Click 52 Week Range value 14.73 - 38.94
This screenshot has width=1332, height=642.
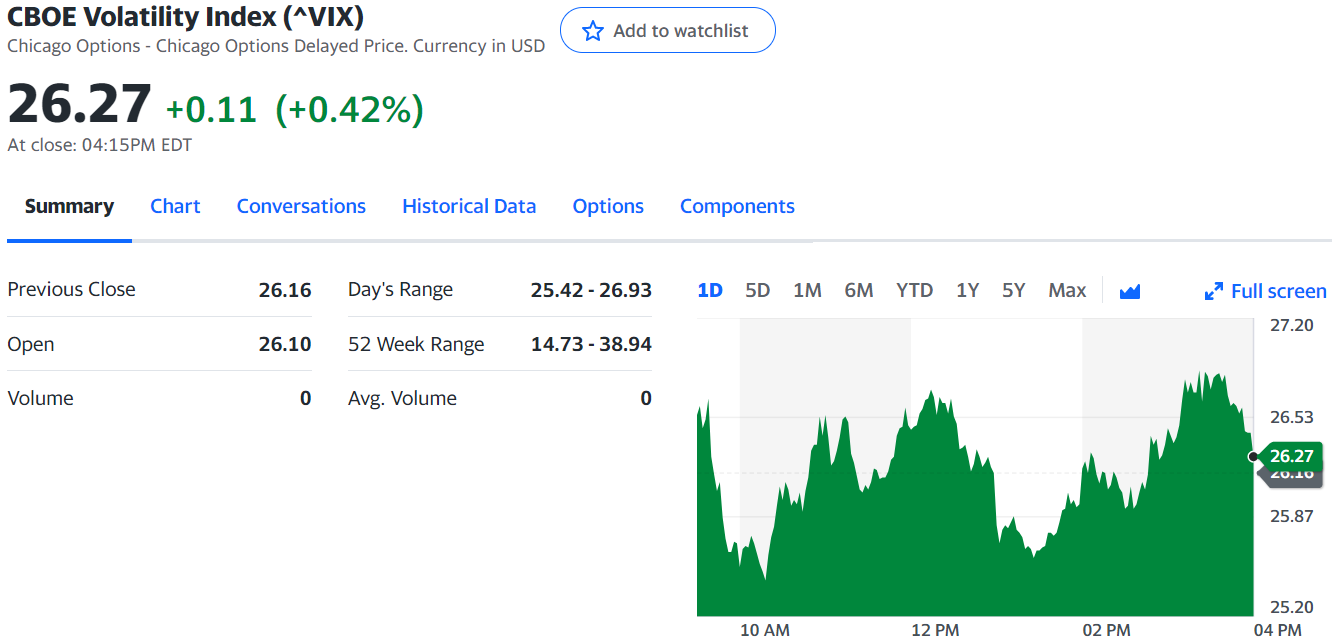(x=591, y=344)
